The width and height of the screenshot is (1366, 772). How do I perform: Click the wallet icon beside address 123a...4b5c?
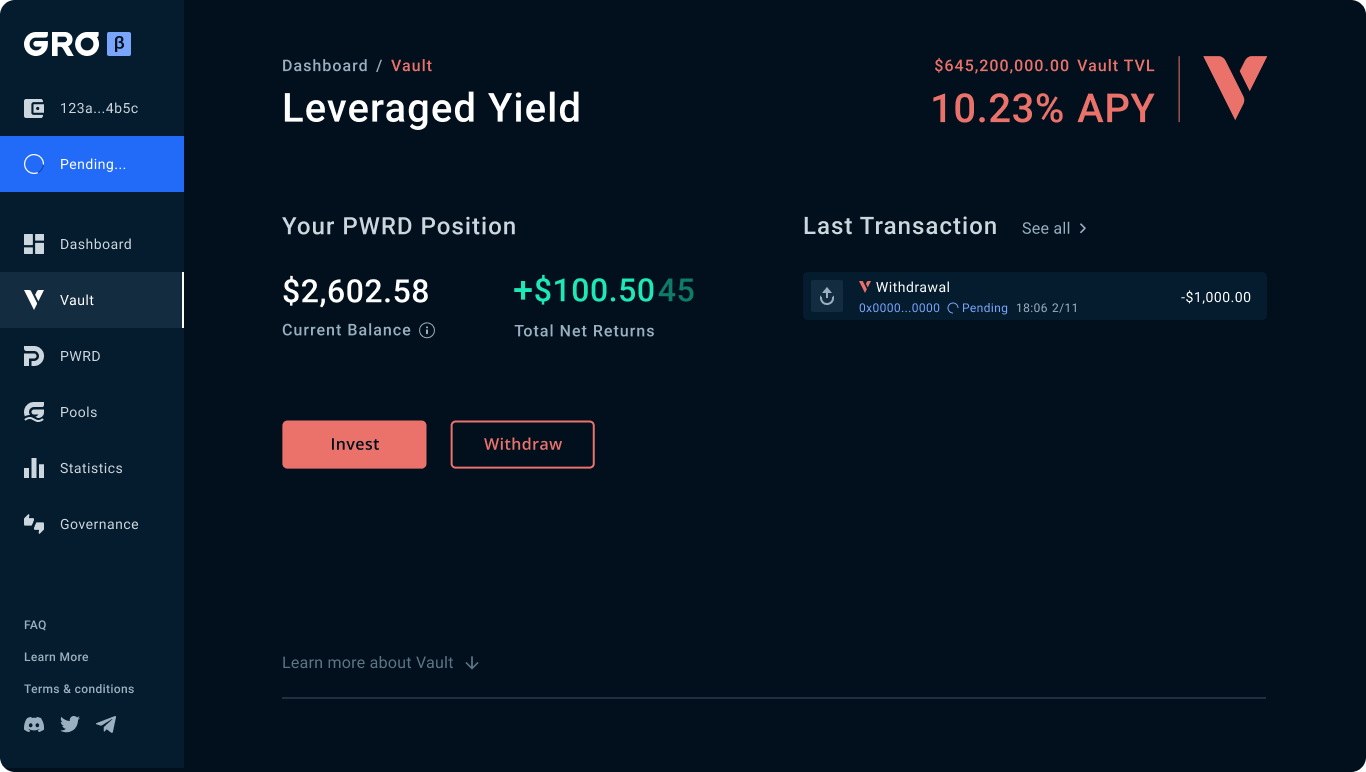(x=35, y=108)
